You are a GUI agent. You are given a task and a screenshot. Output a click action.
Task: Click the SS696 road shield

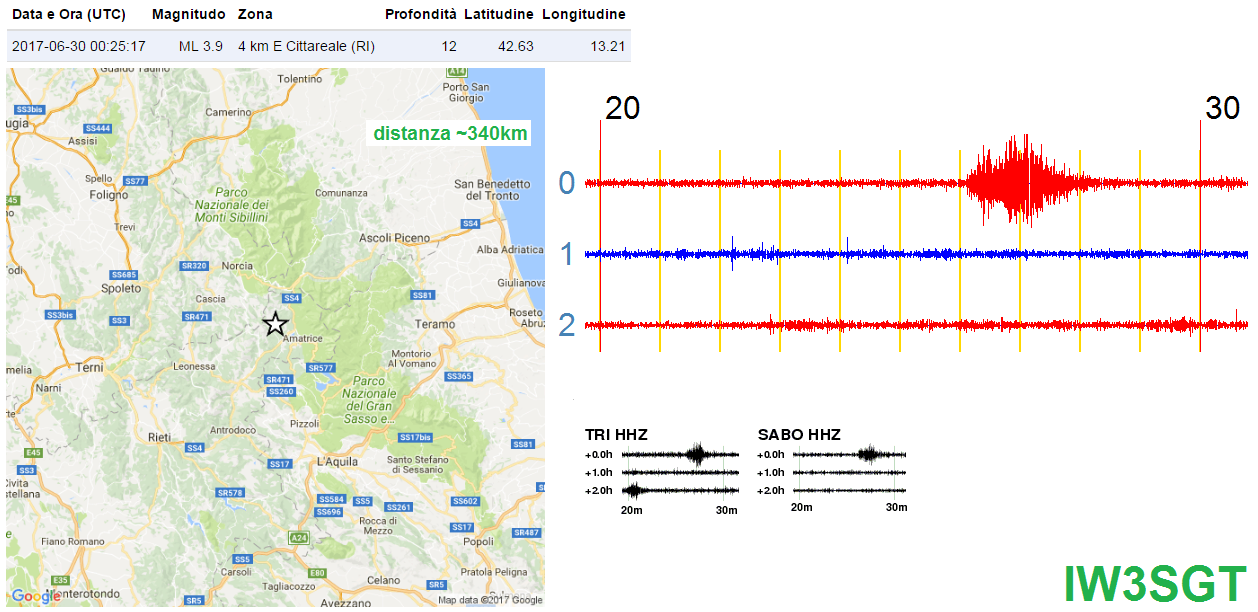[x=328, y=511]
